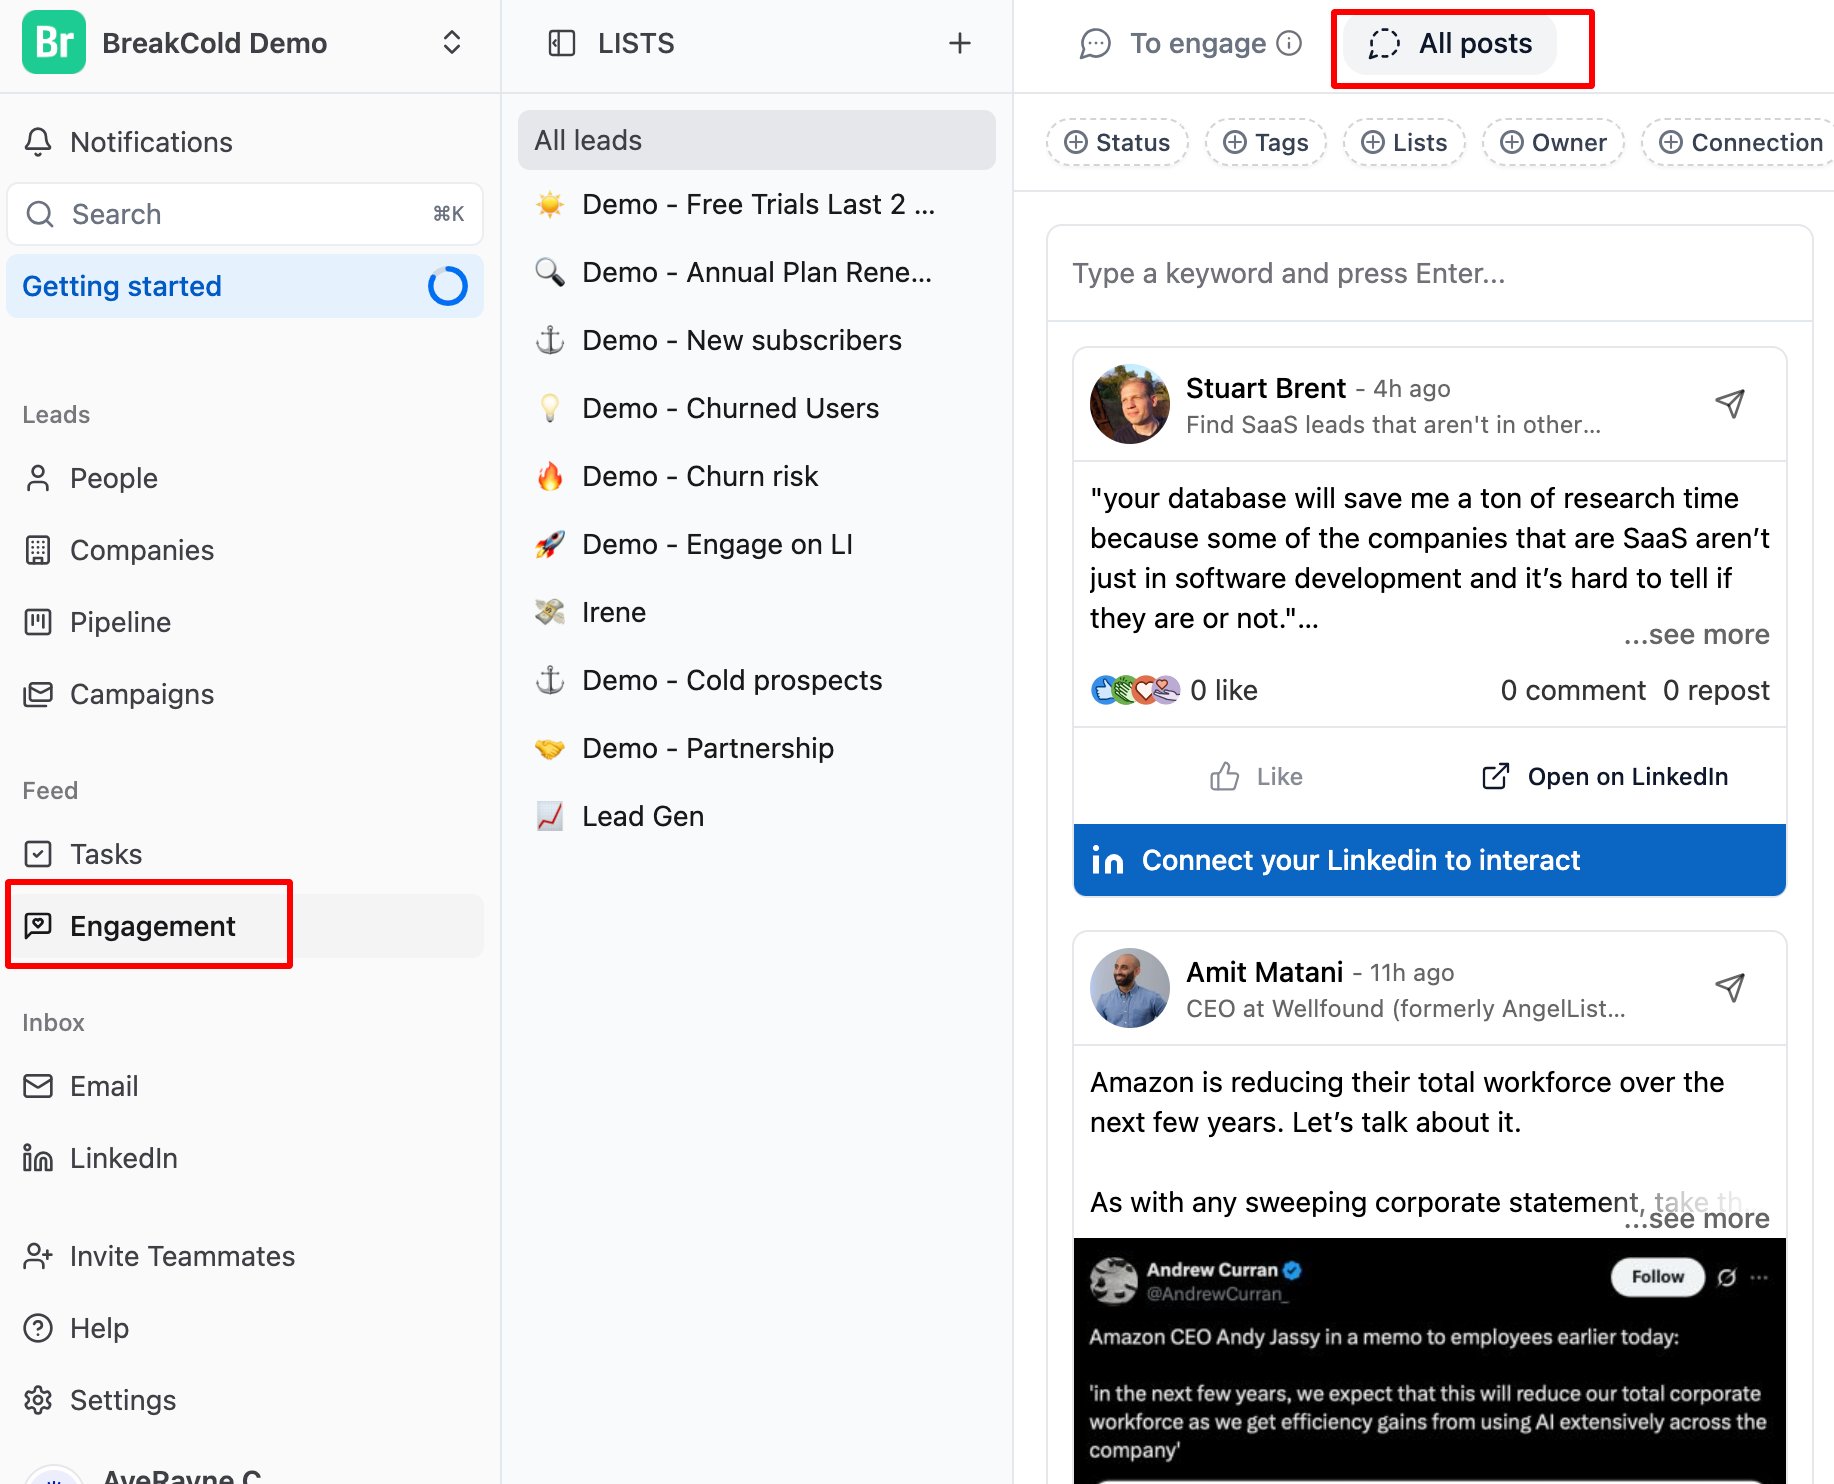Click Open on LinkedIn for Stuart's post
The height and width of the screenshot is (1484, 1834).
pos(1604,776)
